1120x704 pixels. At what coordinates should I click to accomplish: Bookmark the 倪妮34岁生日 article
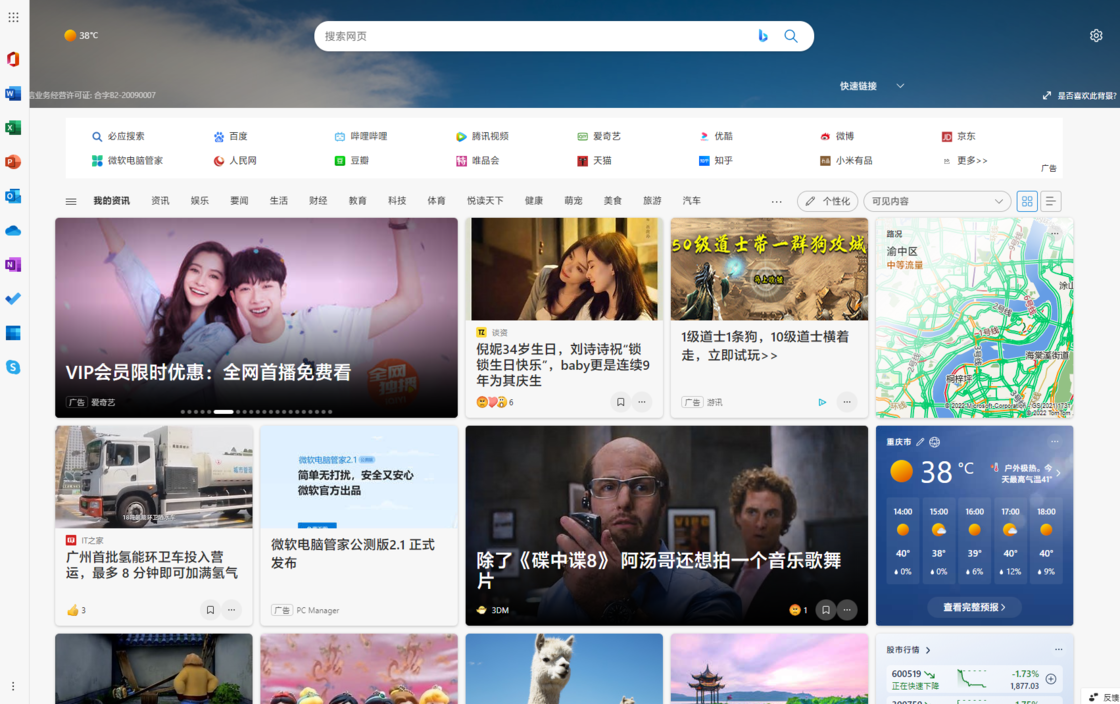(x=620, y=402)
